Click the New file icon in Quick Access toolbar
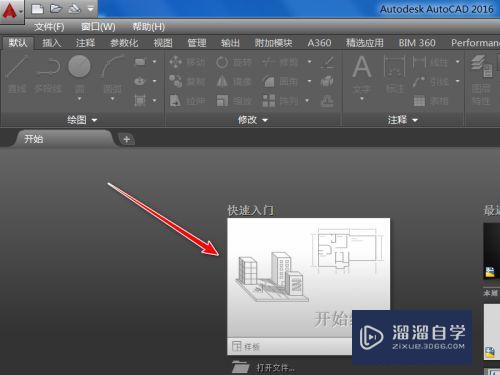 [37, 9]
